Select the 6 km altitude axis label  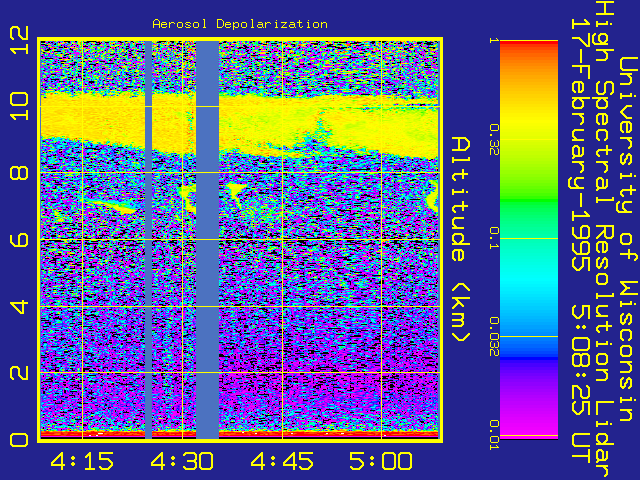19,239
